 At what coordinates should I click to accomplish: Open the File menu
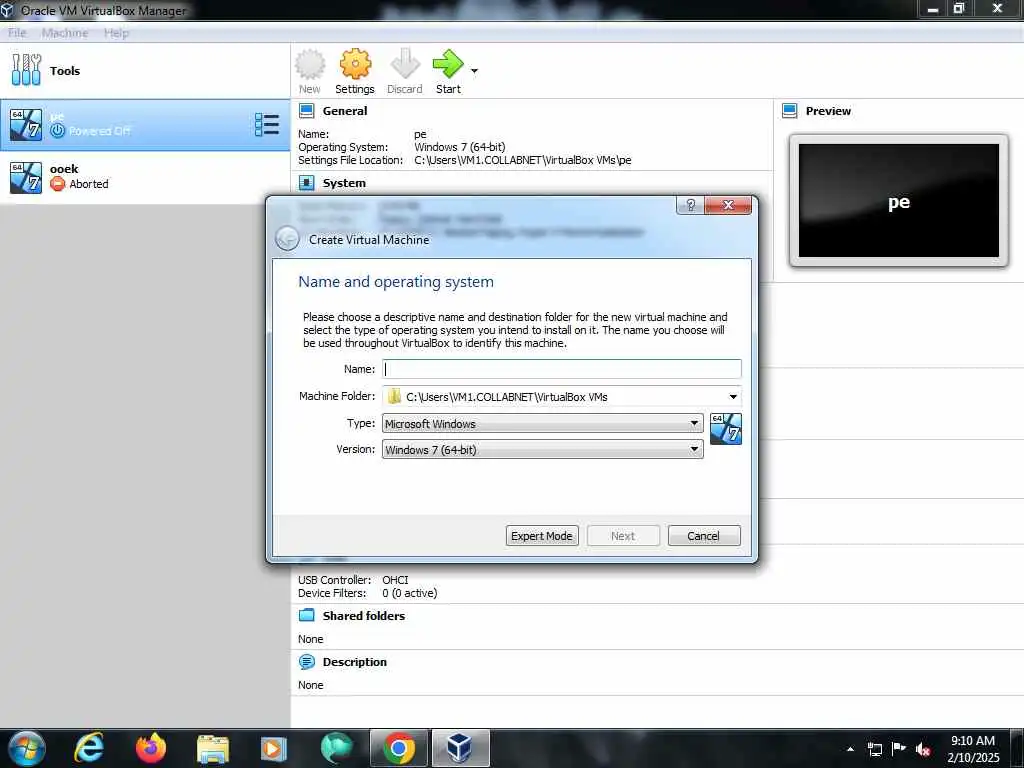(x=17, y=33)
